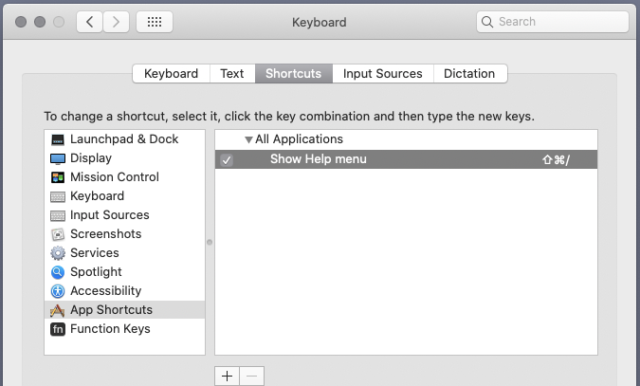640x386 pixels.
Task: Click the Launchpad & Dock icon
Action: tap(58, 140)
